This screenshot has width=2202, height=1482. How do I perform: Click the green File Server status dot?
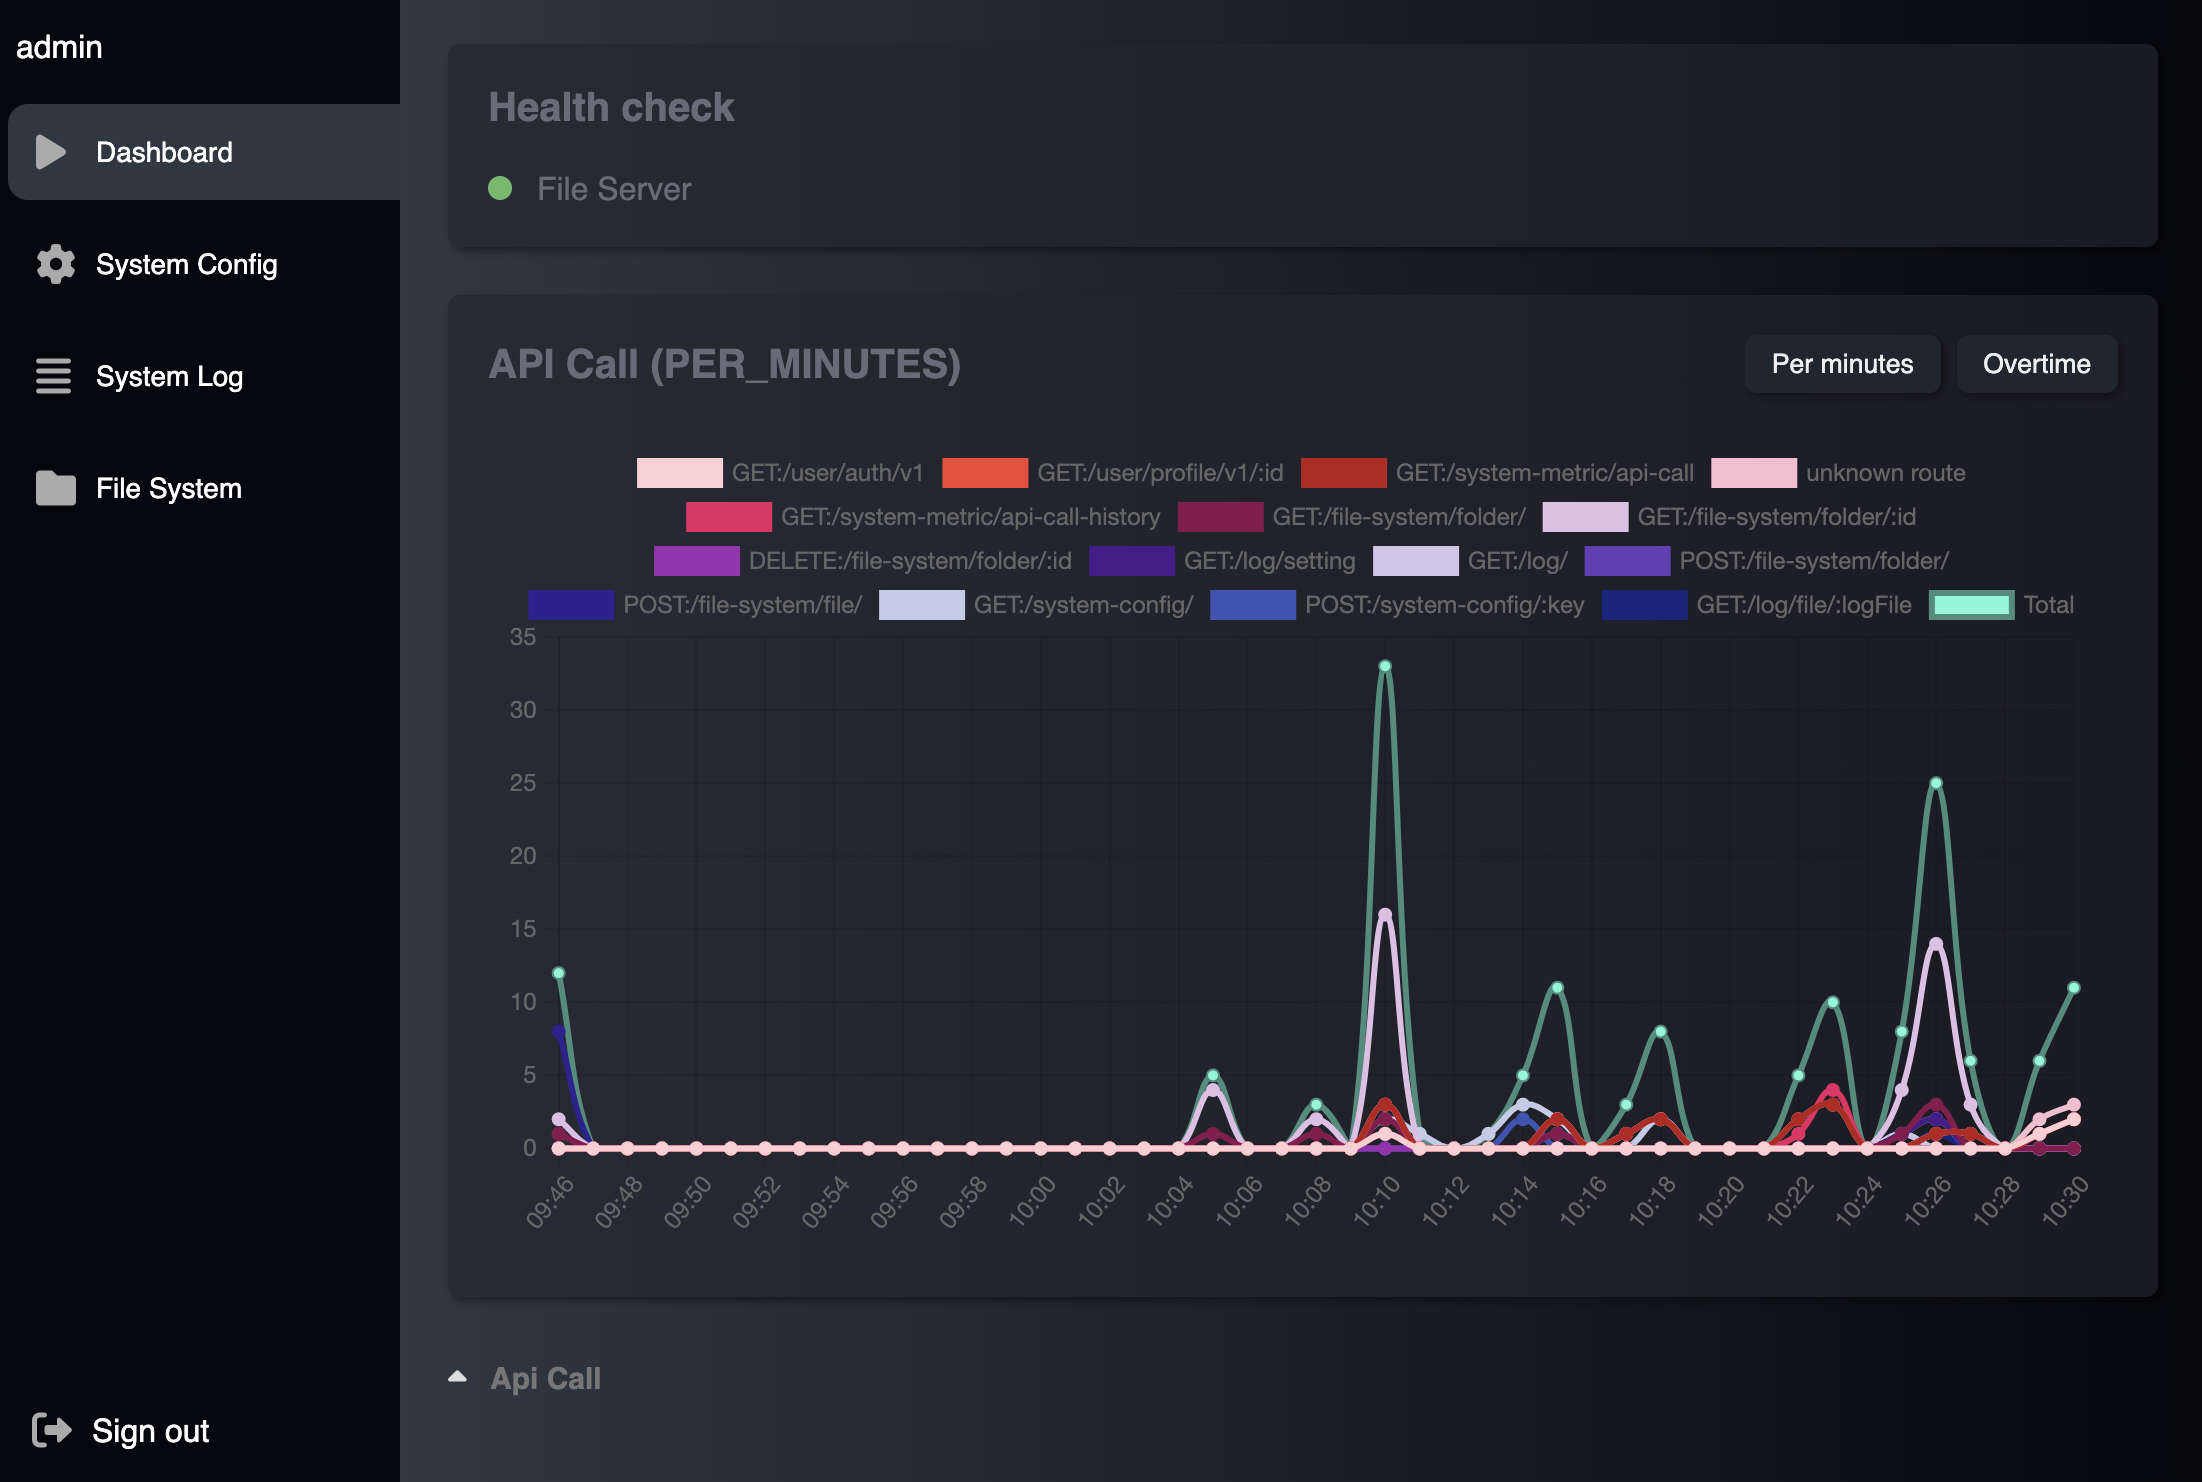(x=500, y=188)
